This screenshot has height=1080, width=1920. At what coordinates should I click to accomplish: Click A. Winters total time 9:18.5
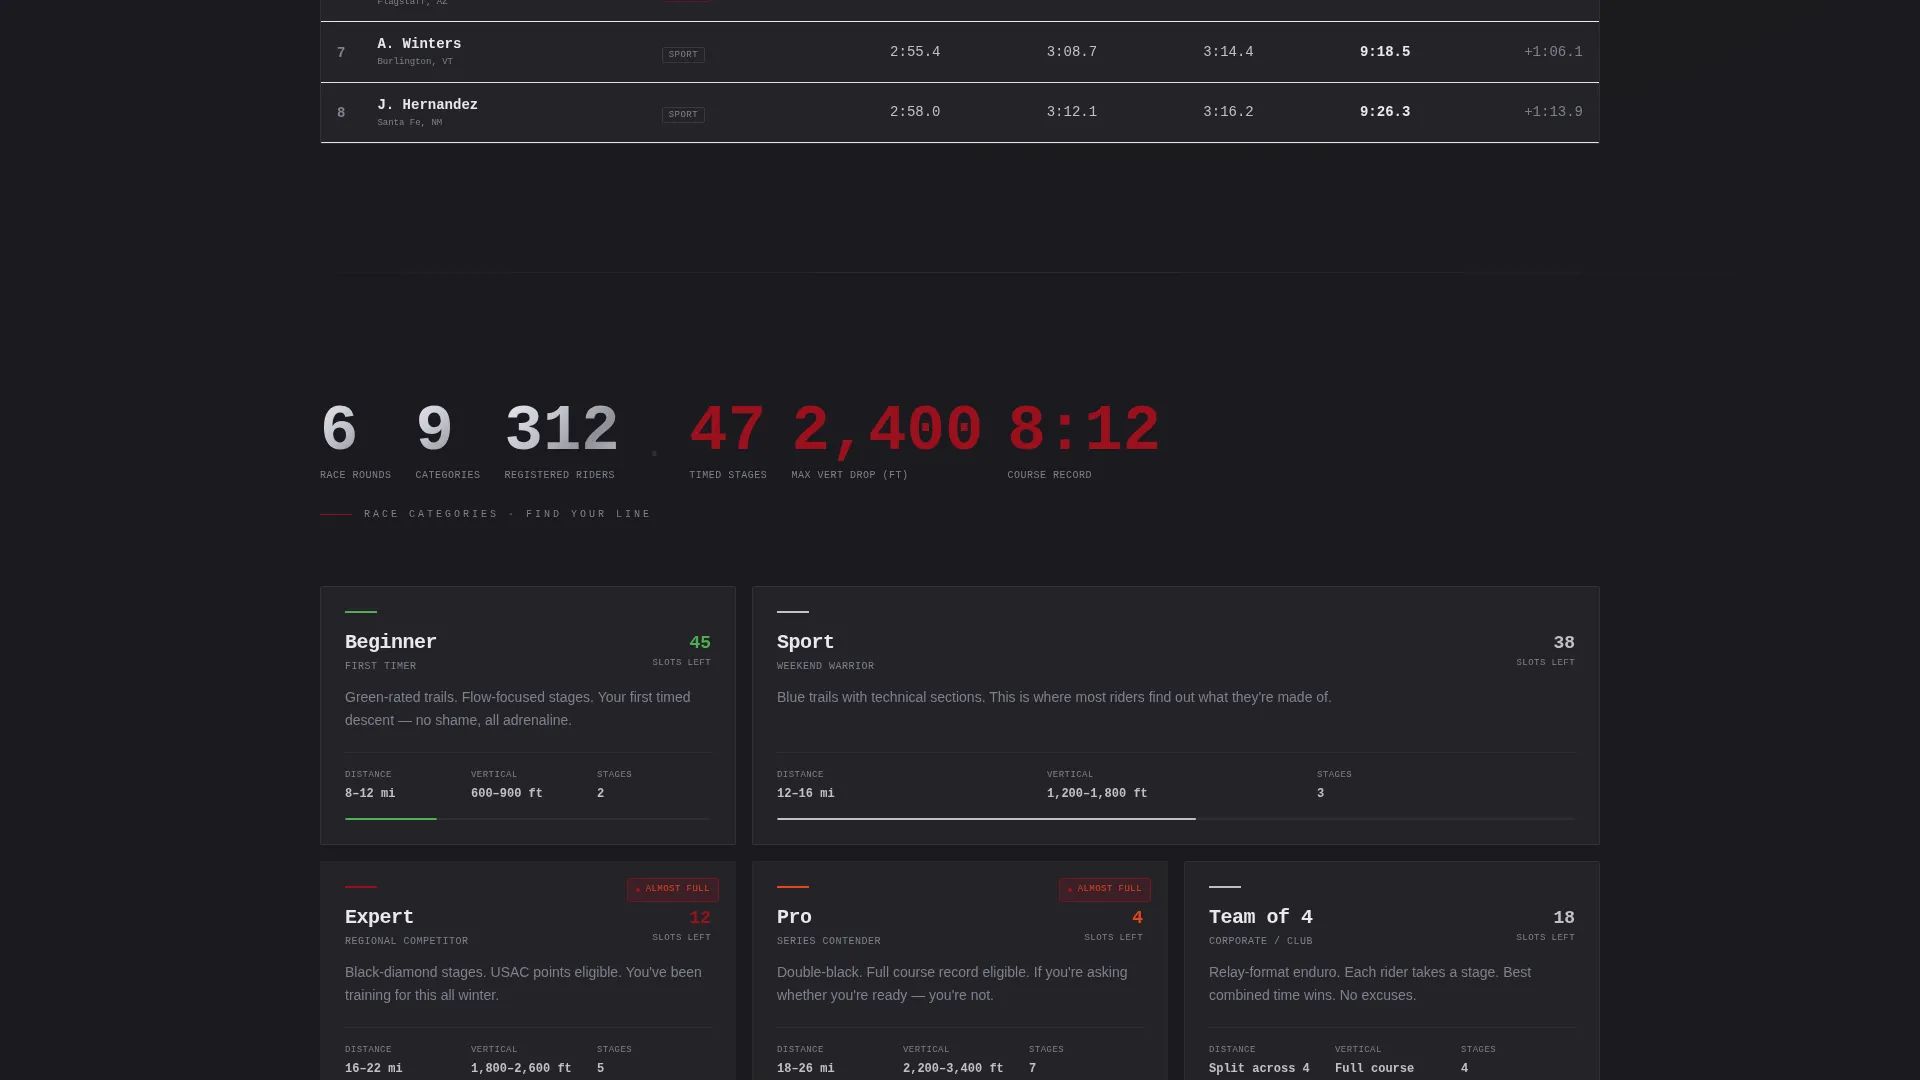click(1384, 52)
